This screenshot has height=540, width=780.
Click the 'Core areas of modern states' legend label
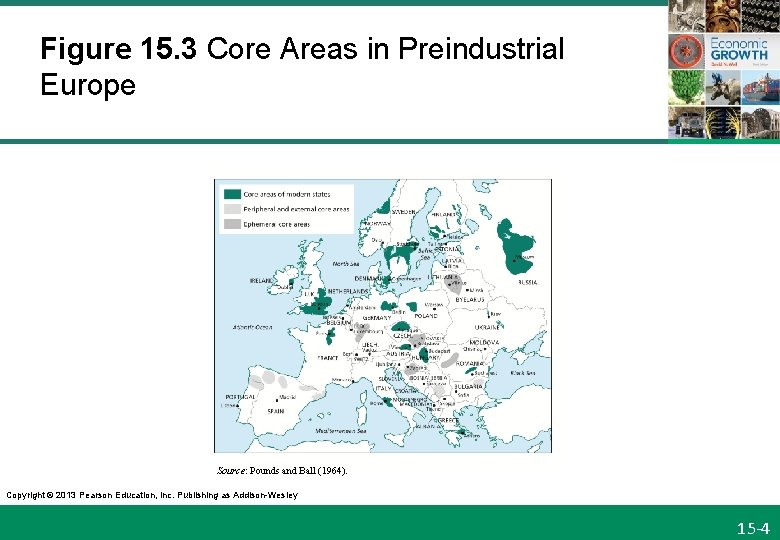[x=287, y=194]
